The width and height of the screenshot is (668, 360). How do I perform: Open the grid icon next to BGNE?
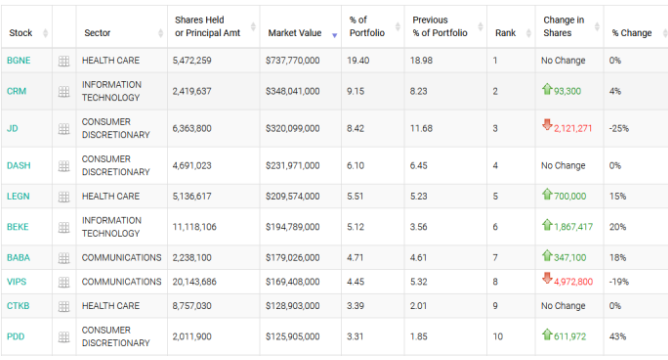pos(64,61)
